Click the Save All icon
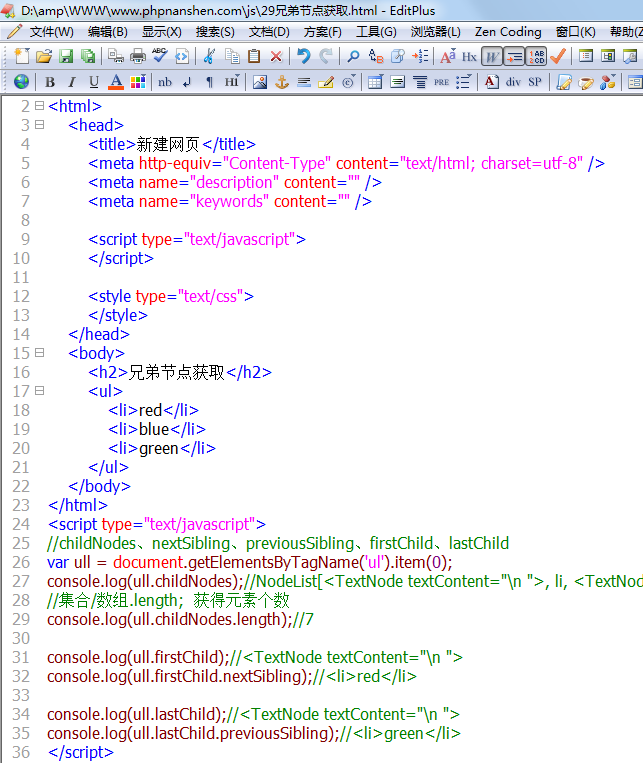643x763 pixels. 88,56
